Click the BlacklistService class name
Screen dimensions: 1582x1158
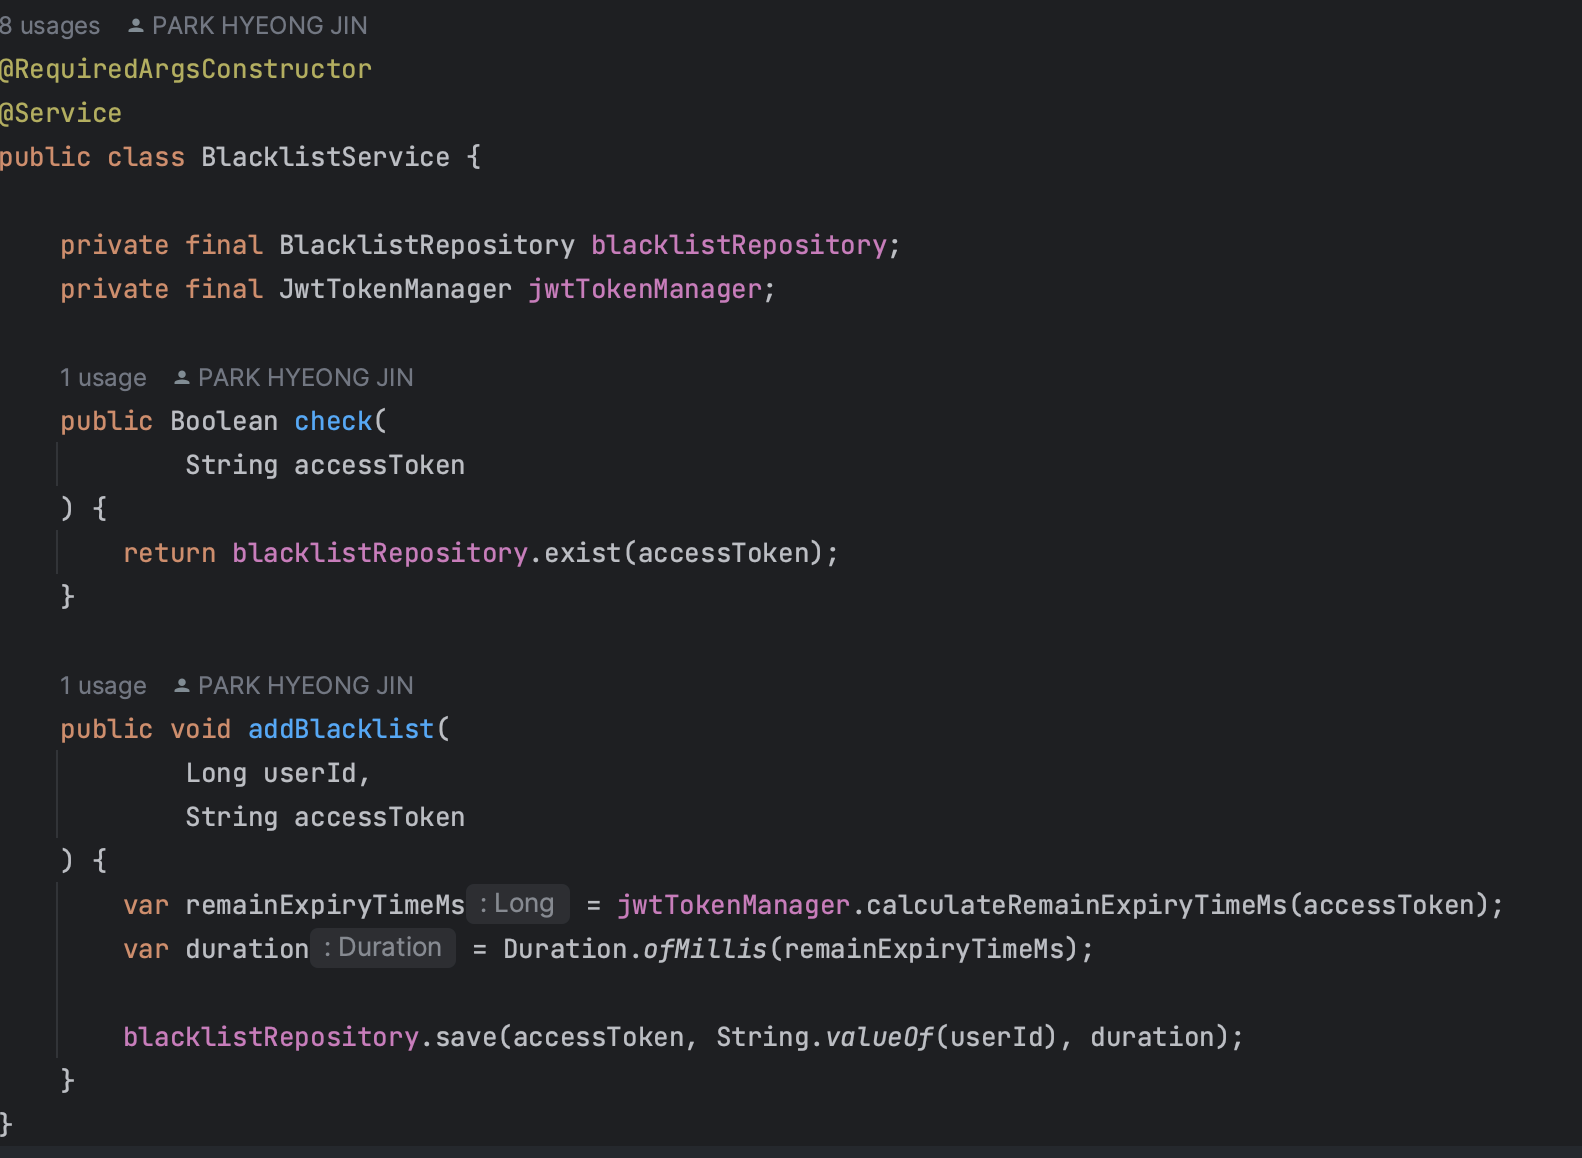[x=325, y=157]
